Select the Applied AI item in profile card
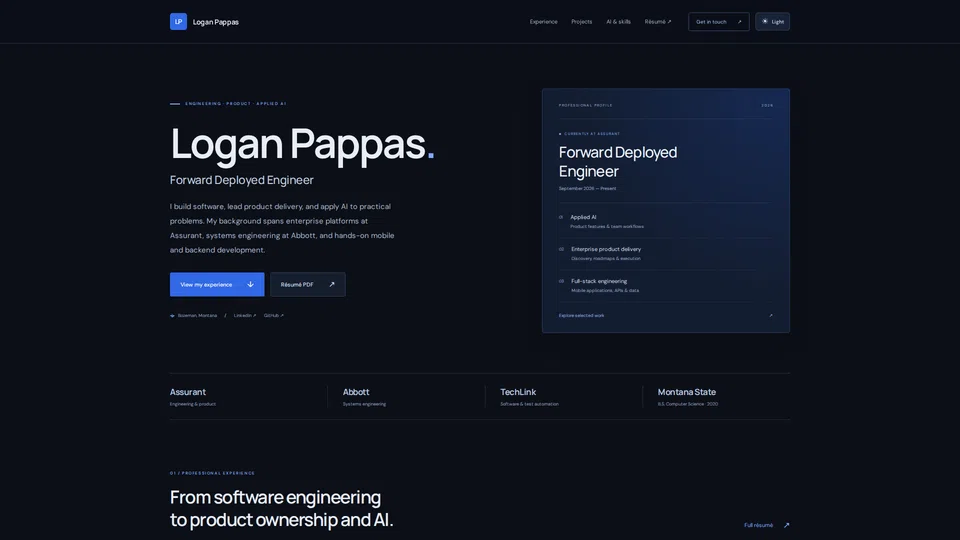 tap(666, 221)
